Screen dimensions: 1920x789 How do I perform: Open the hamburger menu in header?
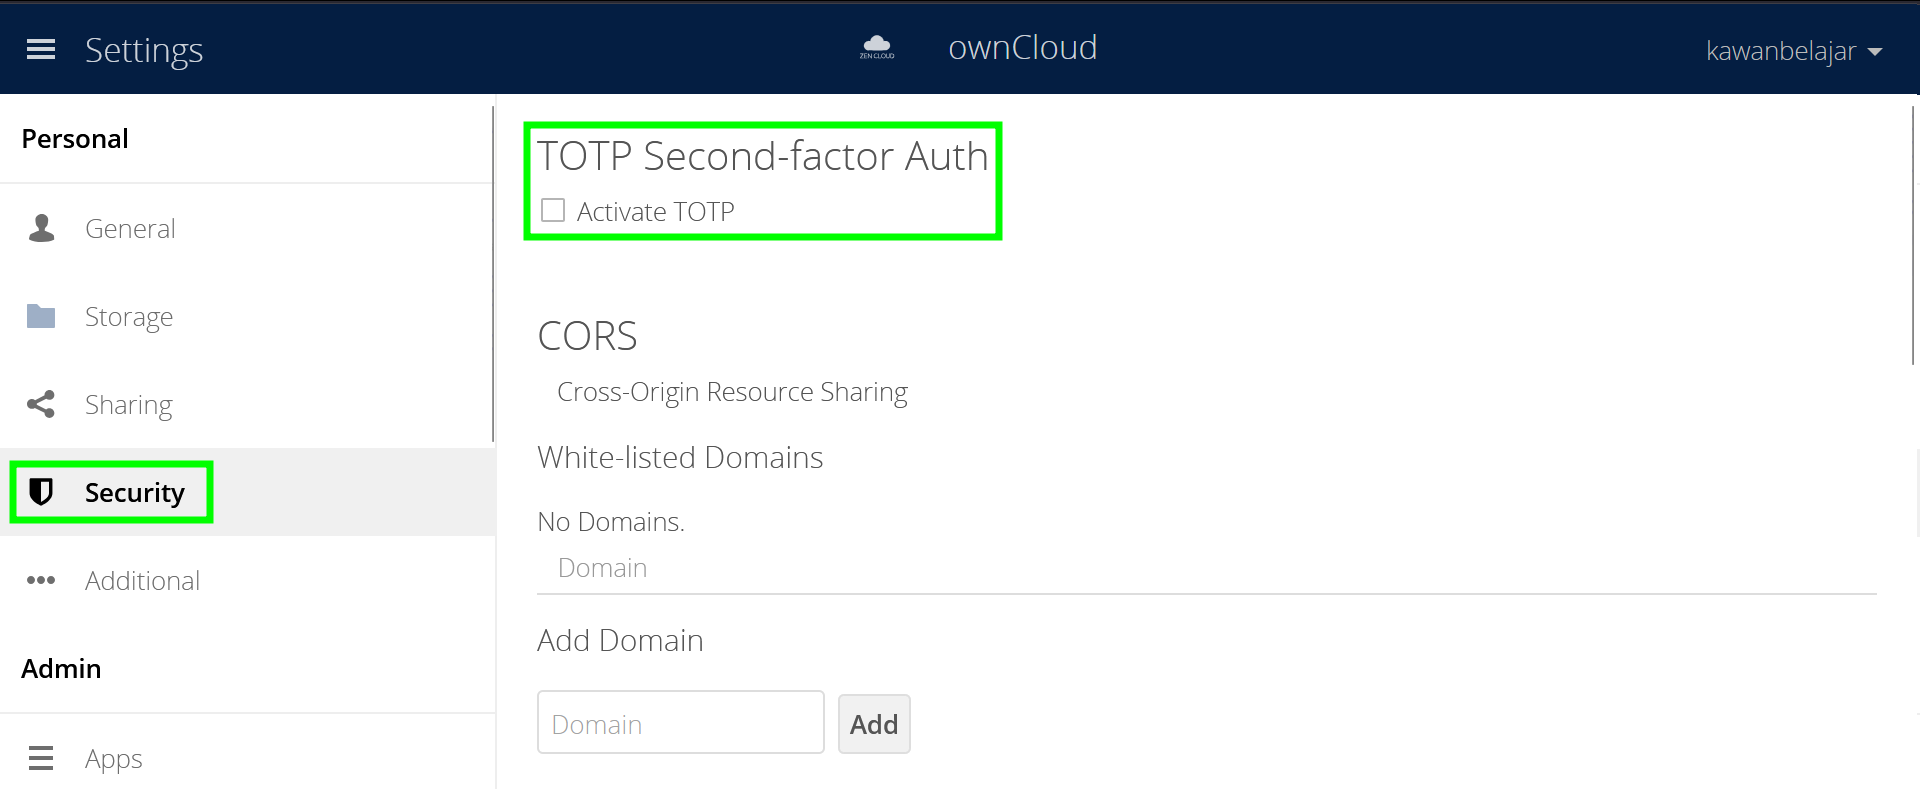(41, 49)
